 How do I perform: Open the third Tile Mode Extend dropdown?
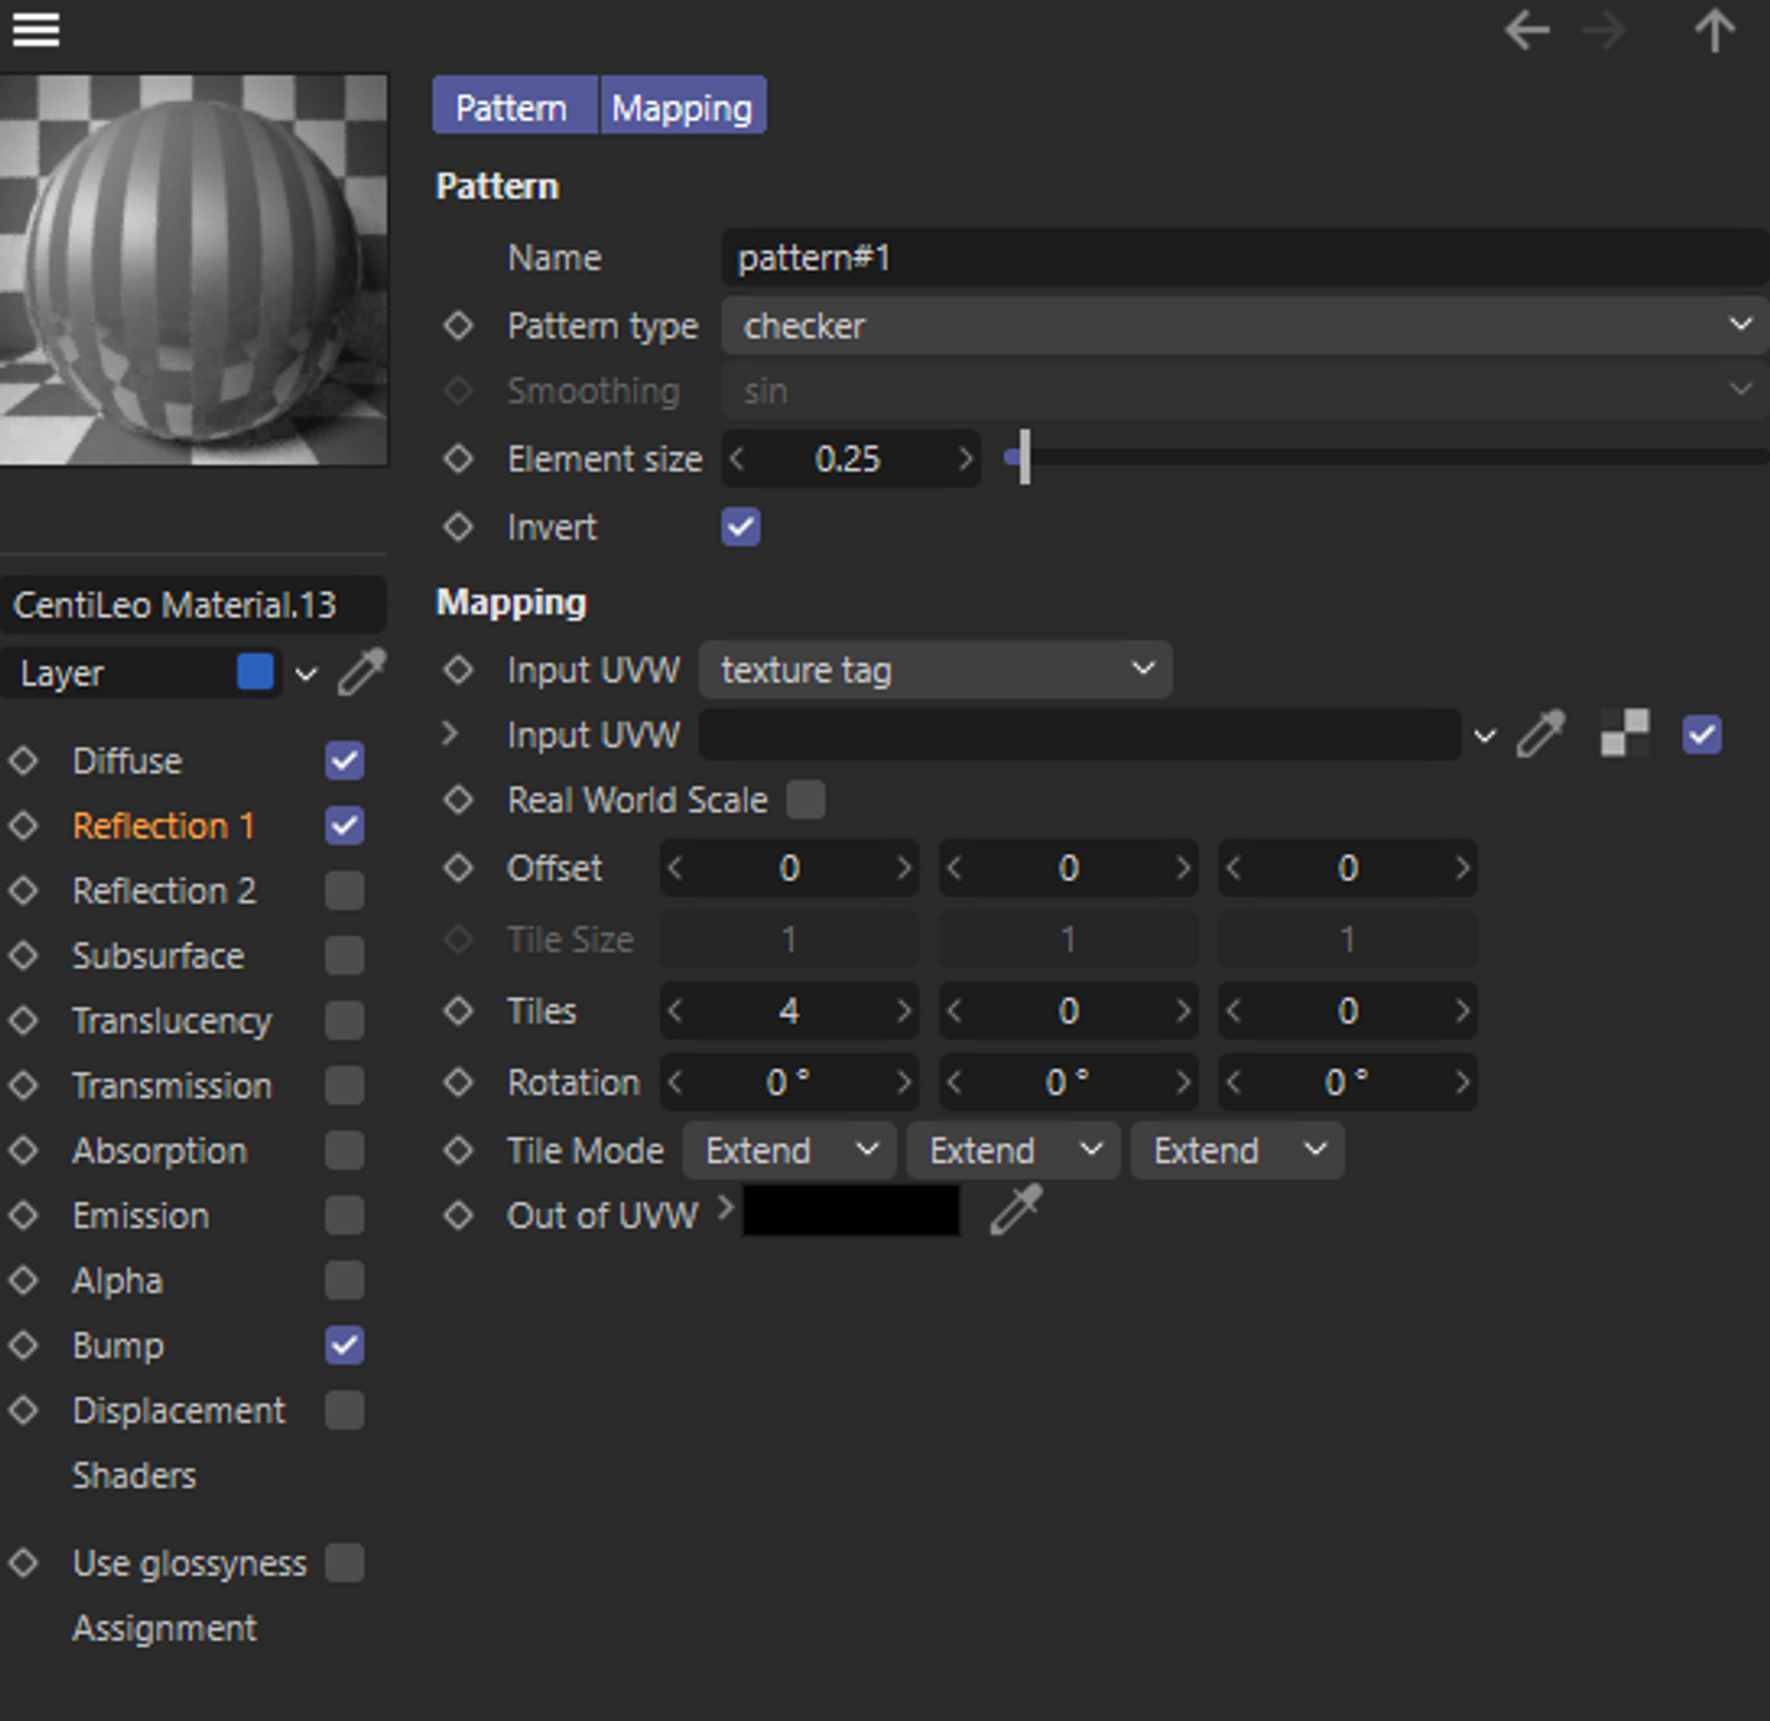click(1237, 1150)
